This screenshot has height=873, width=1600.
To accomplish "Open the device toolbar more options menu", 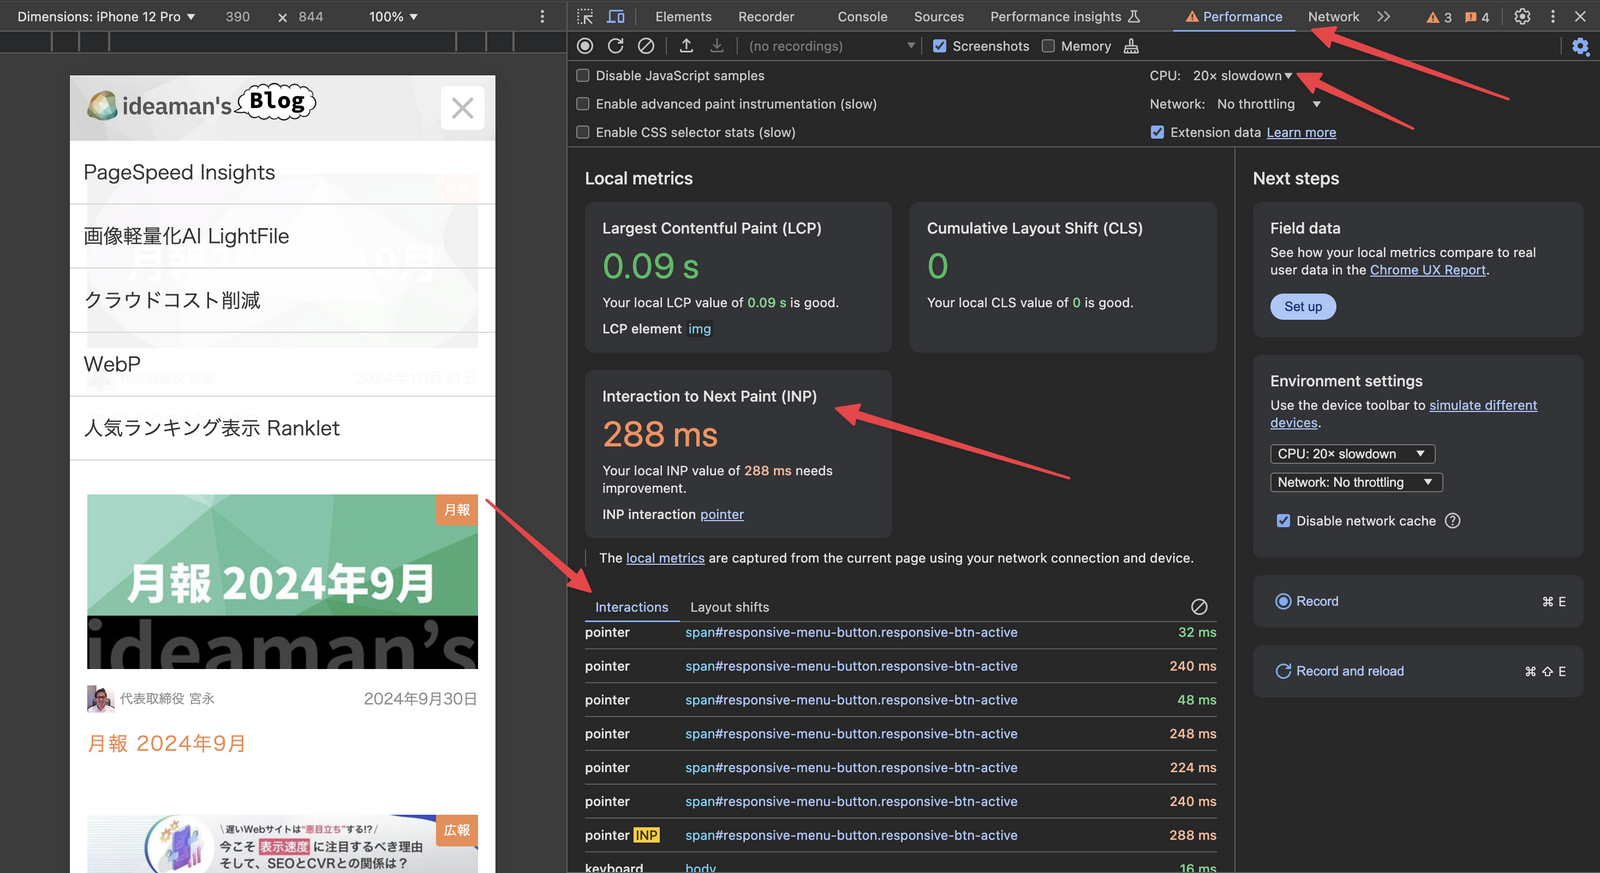I will point(543,16).
